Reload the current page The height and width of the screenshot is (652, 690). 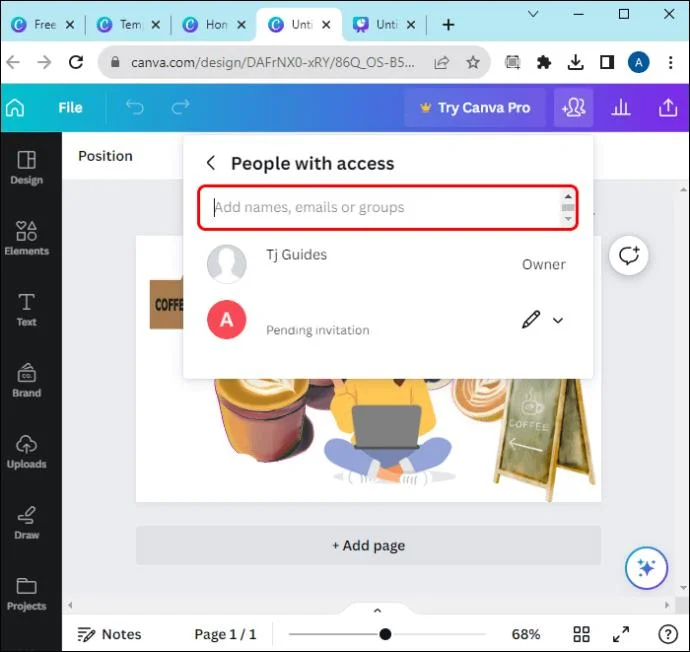76,62
